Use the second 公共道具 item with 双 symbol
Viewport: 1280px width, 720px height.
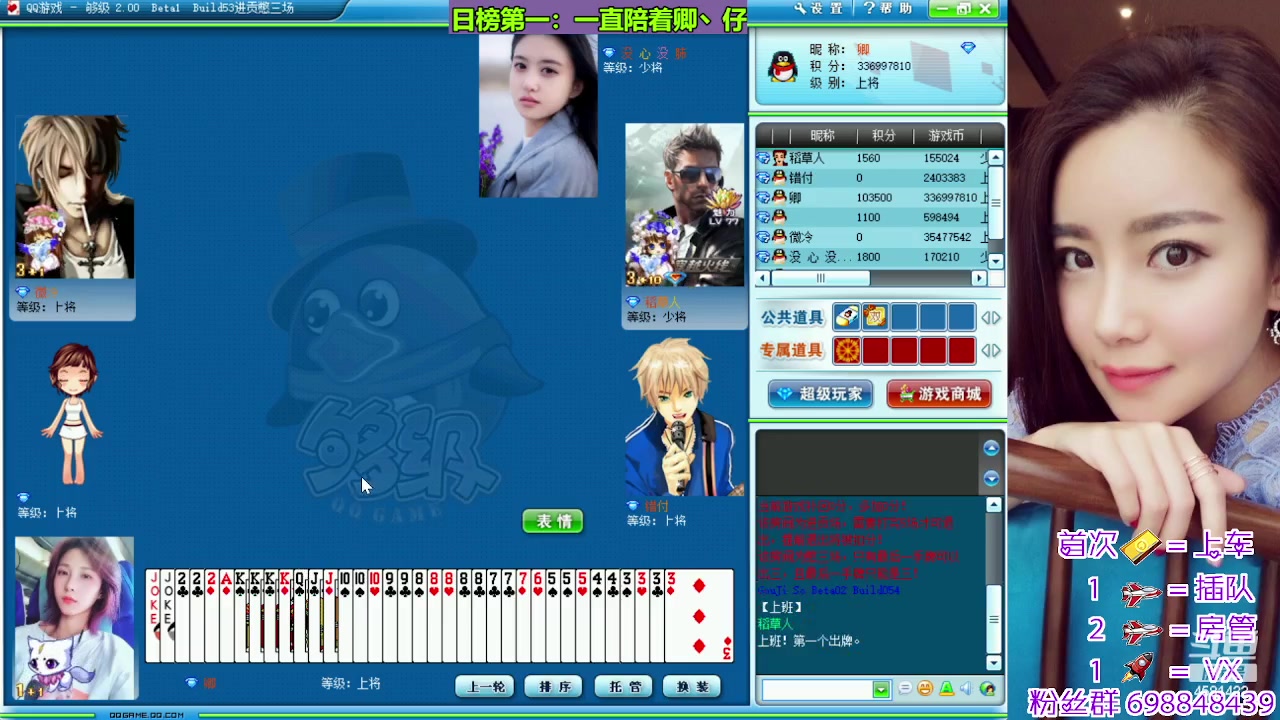875,318
